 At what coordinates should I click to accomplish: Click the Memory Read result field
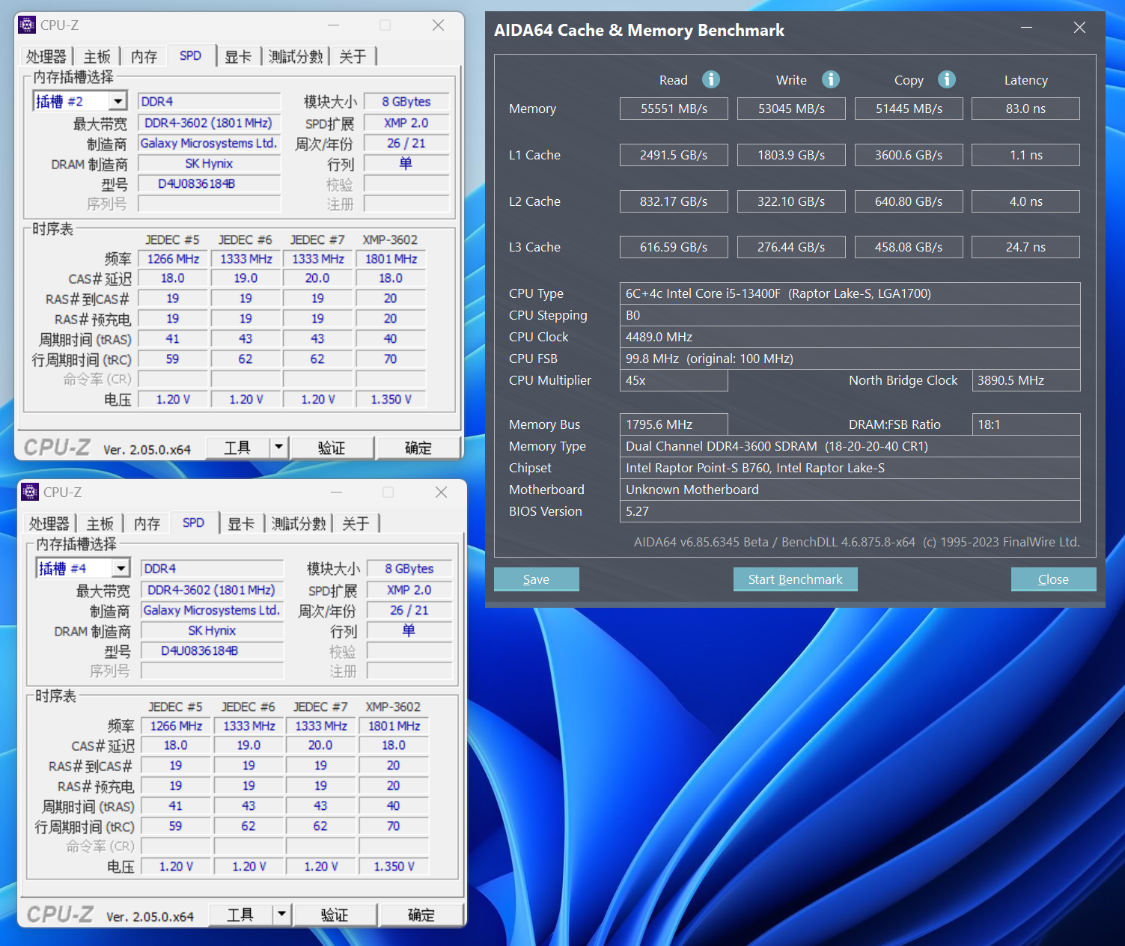[674, 108]
